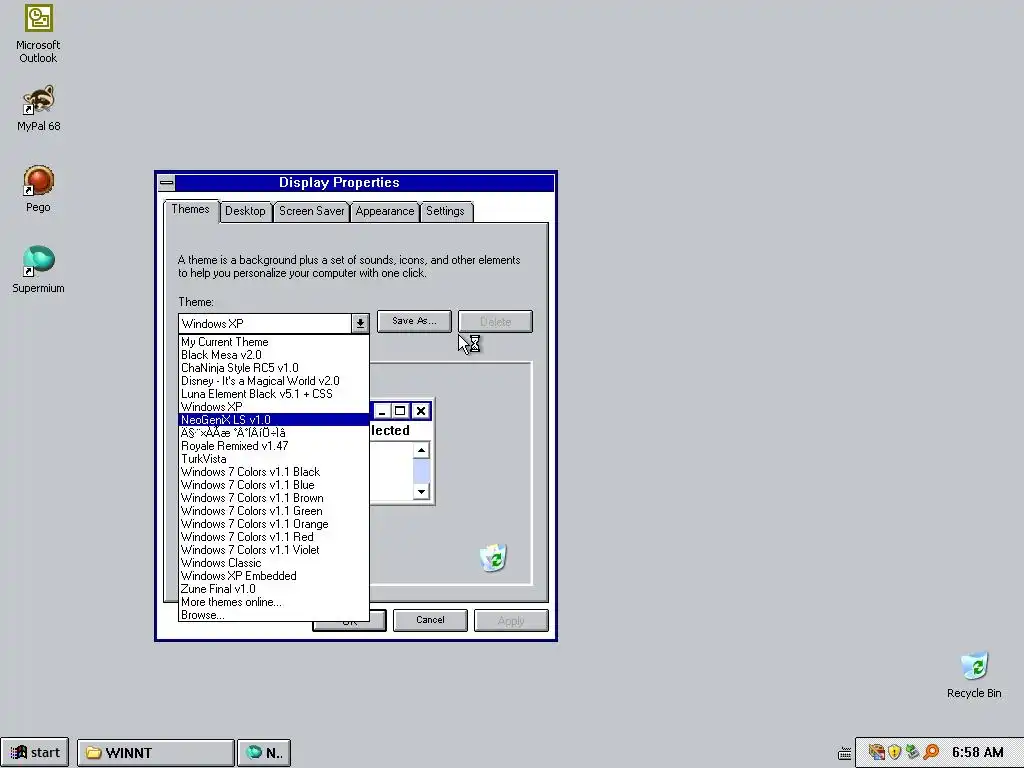
Task: Click the preview window close X
Action: point(421,411)
